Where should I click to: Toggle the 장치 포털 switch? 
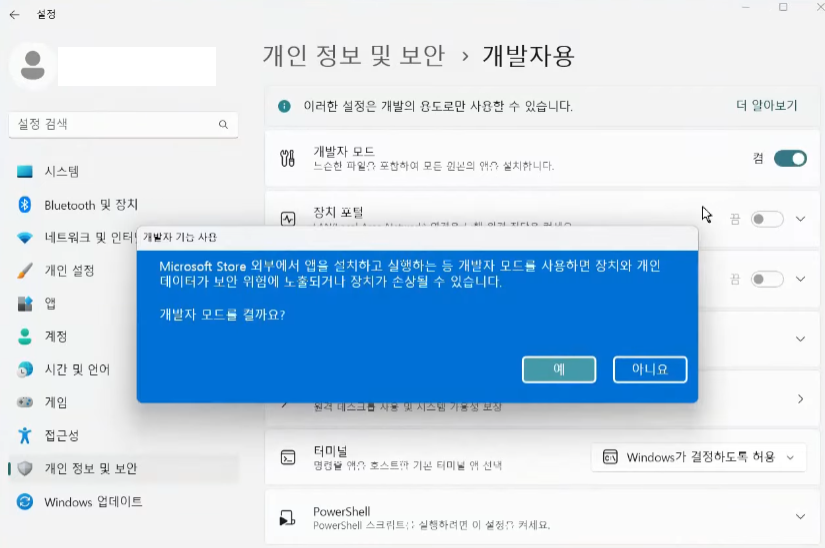(x=767, y=219)
